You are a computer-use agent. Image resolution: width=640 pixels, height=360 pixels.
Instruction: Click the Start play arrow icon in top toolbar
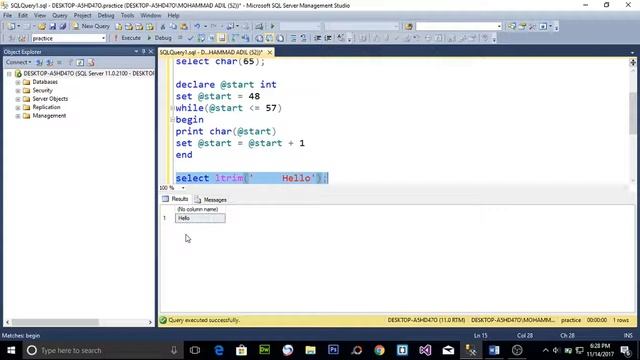(272, 27)
